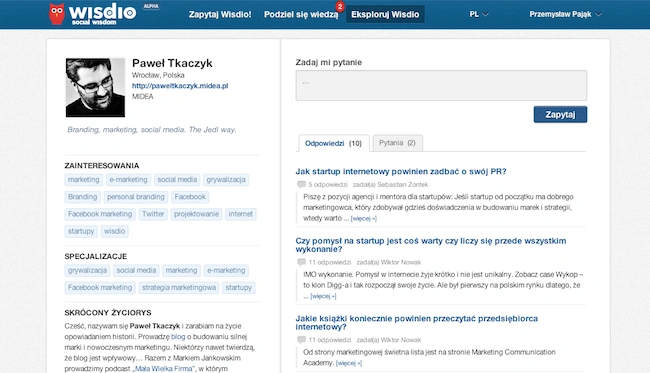
Task: Click the Facebook marketing tag under Specjalizacje
Action: tap(100, 288)
